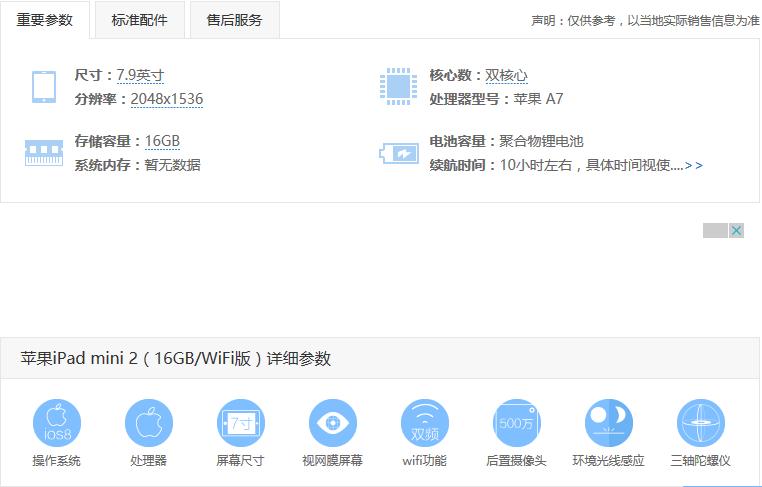Open the 重要参数 tab
The width and height of the screenshot is (762, 487).
[x=45, y=20]
